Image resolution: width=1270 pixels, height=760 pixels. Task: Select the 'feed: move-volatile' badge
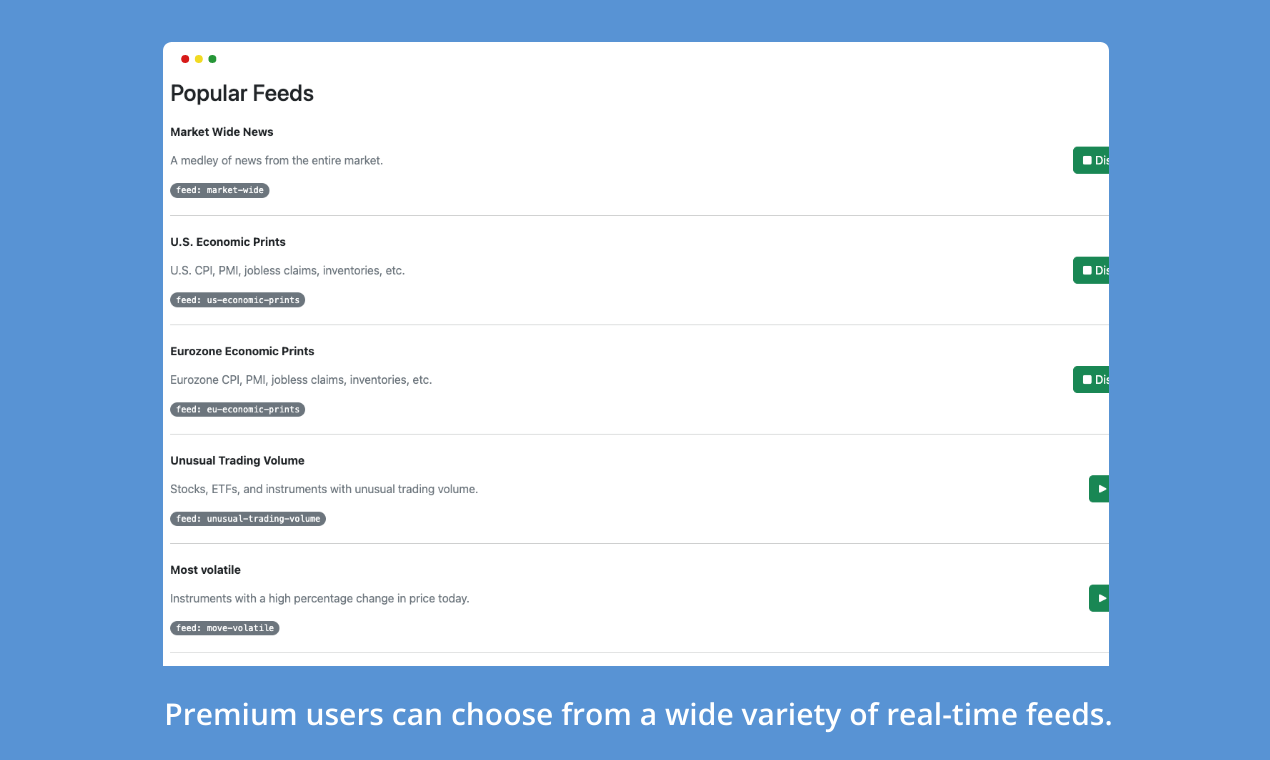point(225,628)
